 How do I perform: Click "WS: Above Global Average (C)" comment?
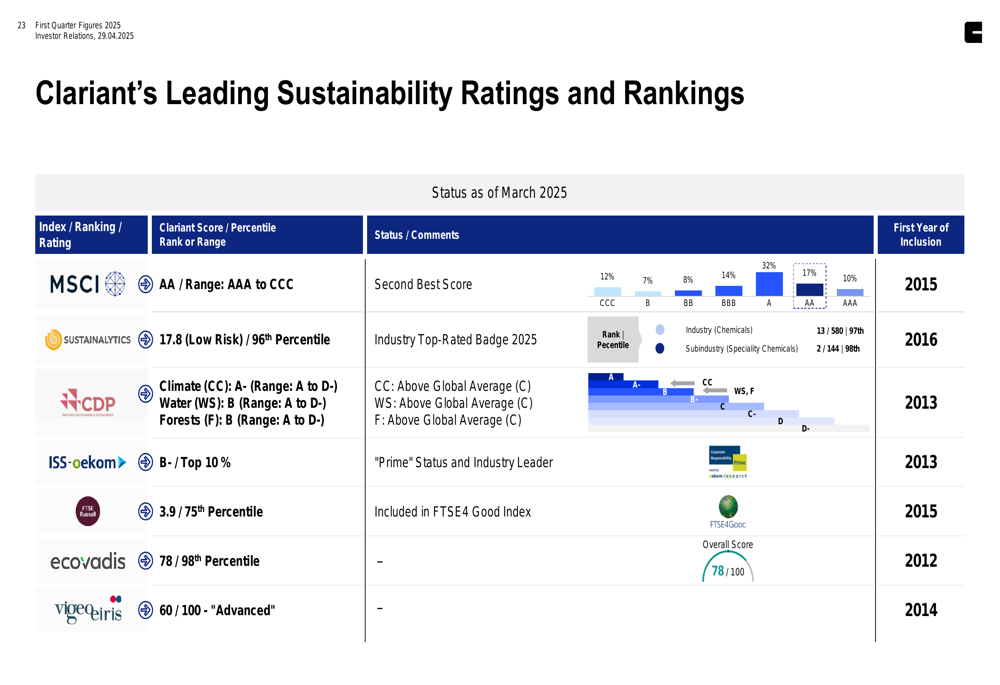point(453,403)
